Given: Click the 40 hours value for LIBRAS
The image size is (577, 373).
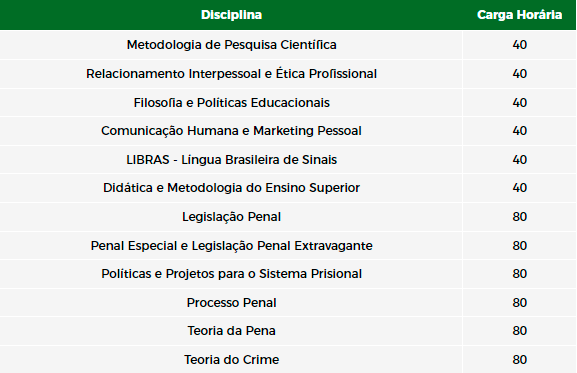Looking at the screenshot, I should (520, 160).
